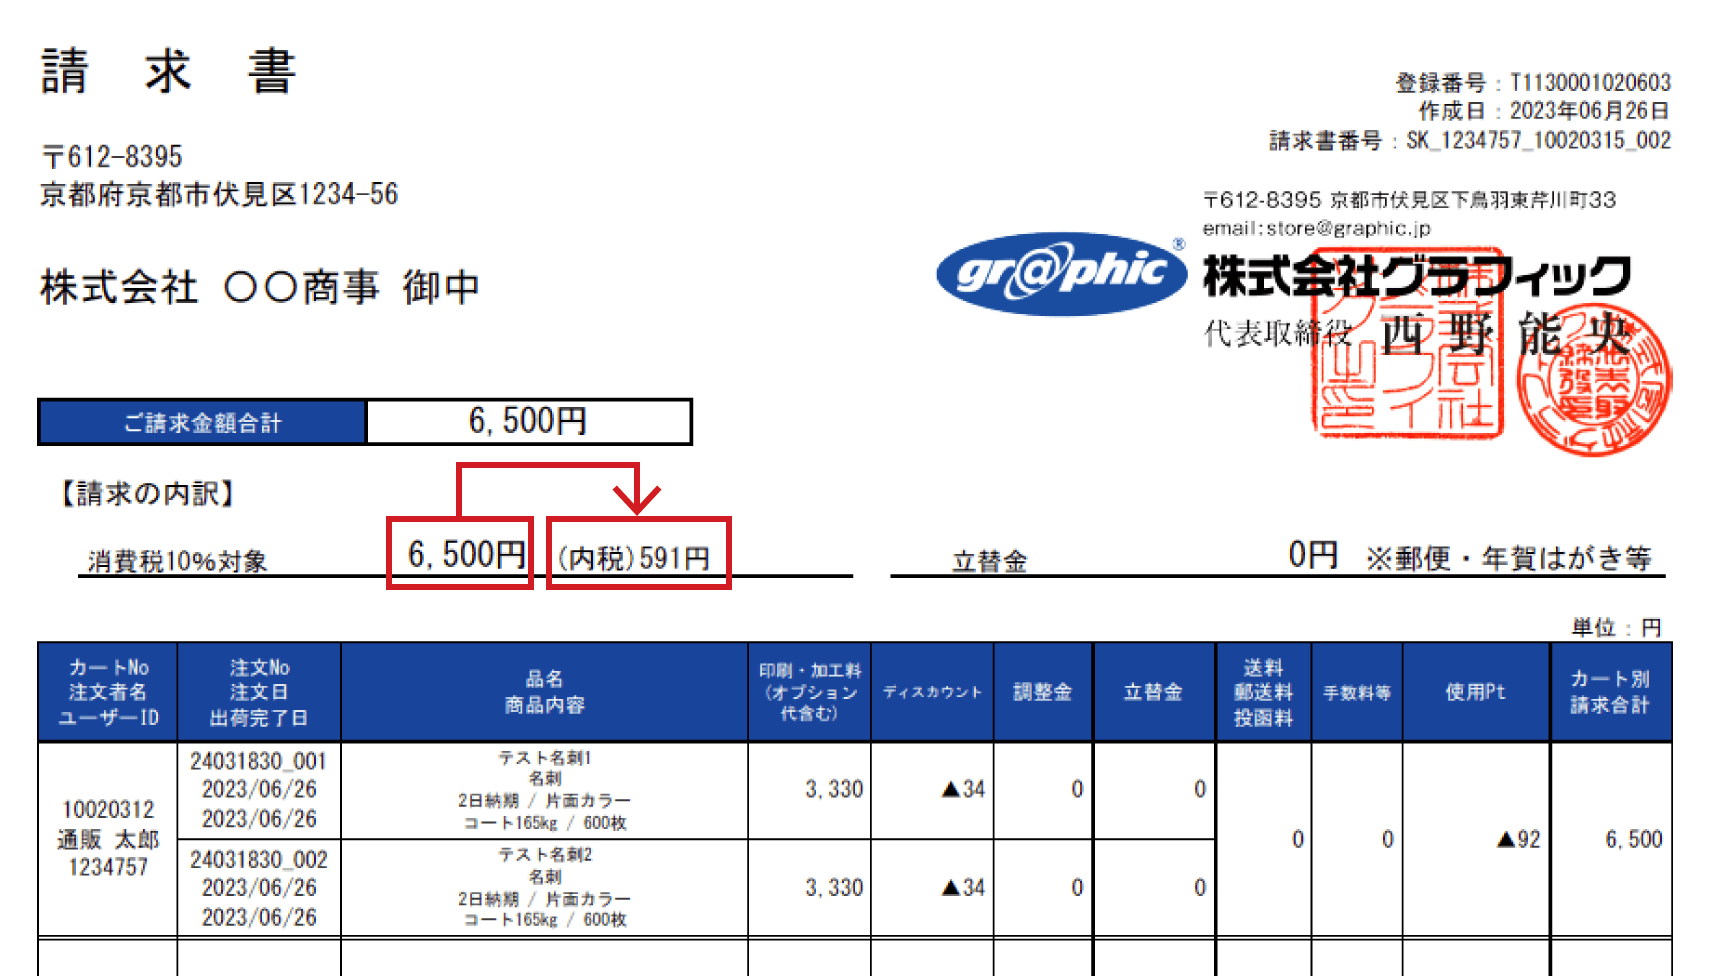Select note ※郵便・年賀はがき等

pyautogui.click(x=1509, y=558)
